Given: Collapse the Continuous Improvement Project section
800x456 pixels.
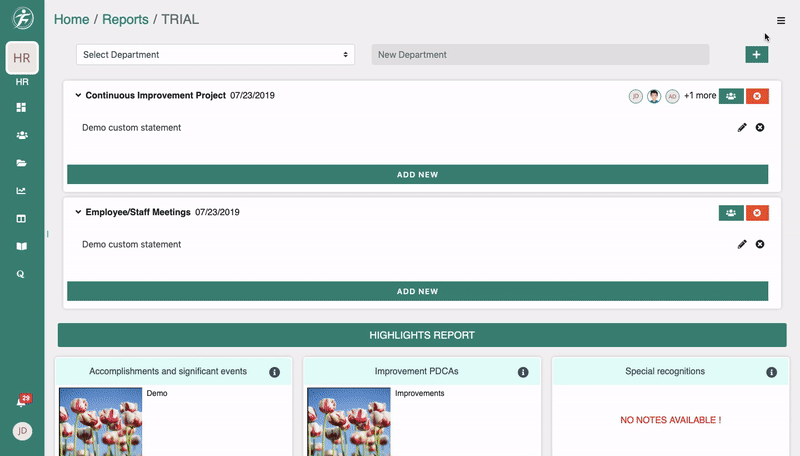Looking at the screenshot, I should coord(78,96).
